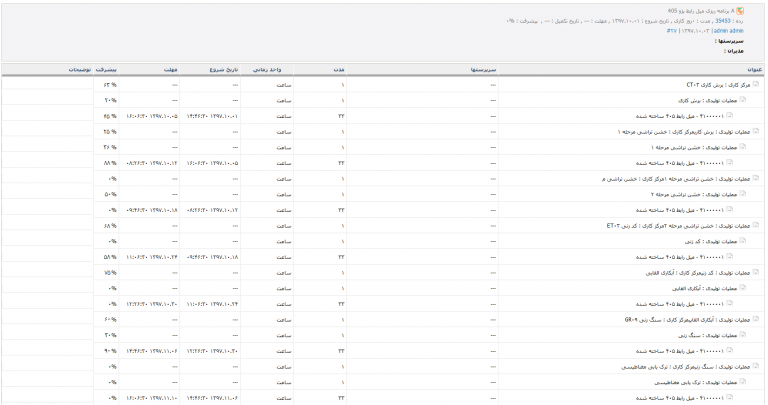Click the تاریخ شروع column header
The width and height of the screenshot is (768, 405).
[x=224, y=70]
